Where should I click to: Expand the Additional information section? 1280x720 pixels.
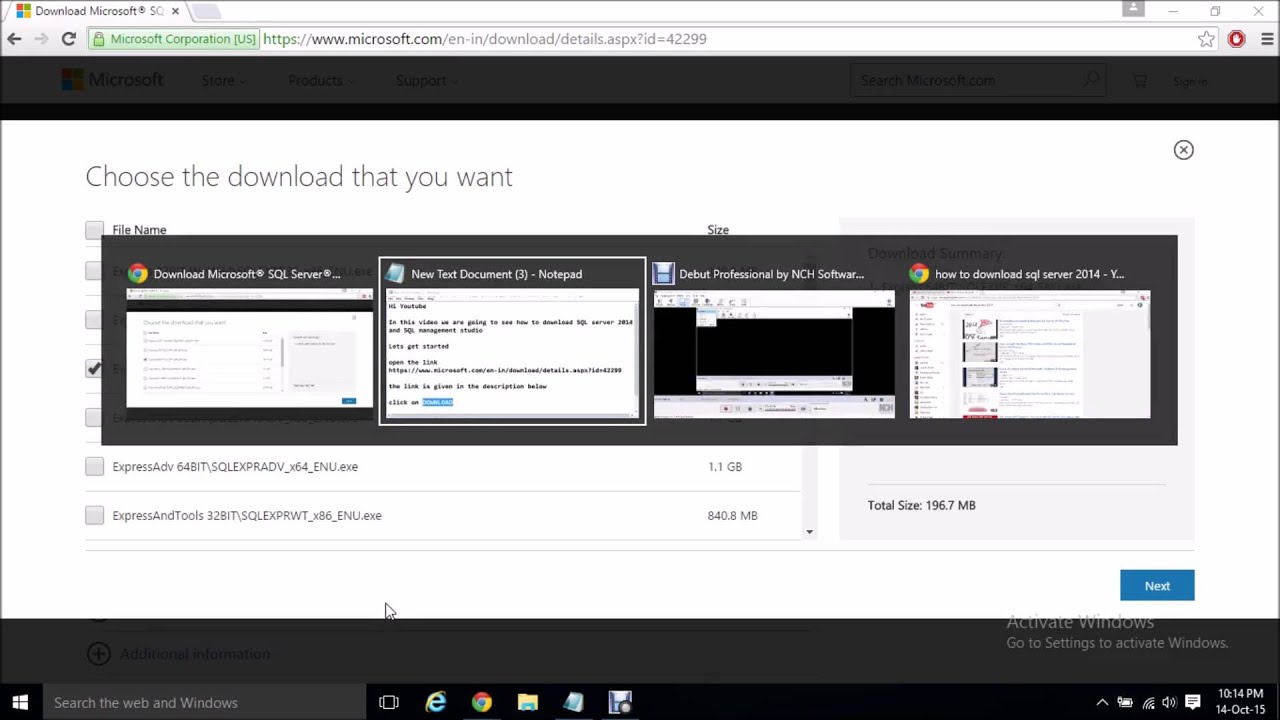[179, 654]
